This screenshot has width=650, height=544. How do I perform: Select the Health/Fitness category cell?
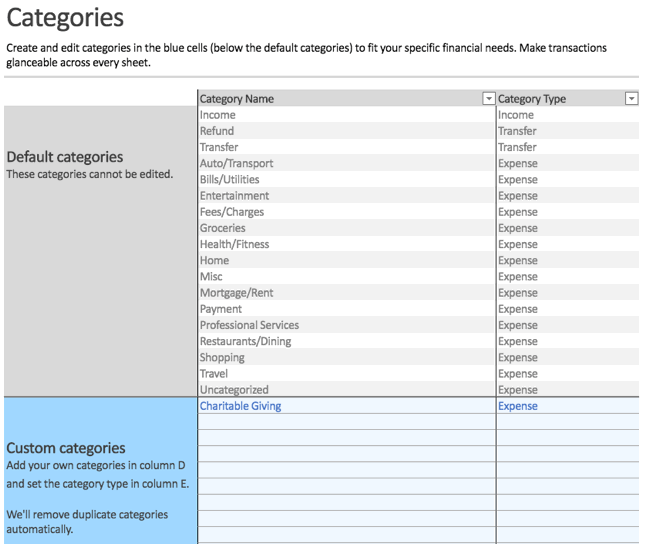(234, 244)
